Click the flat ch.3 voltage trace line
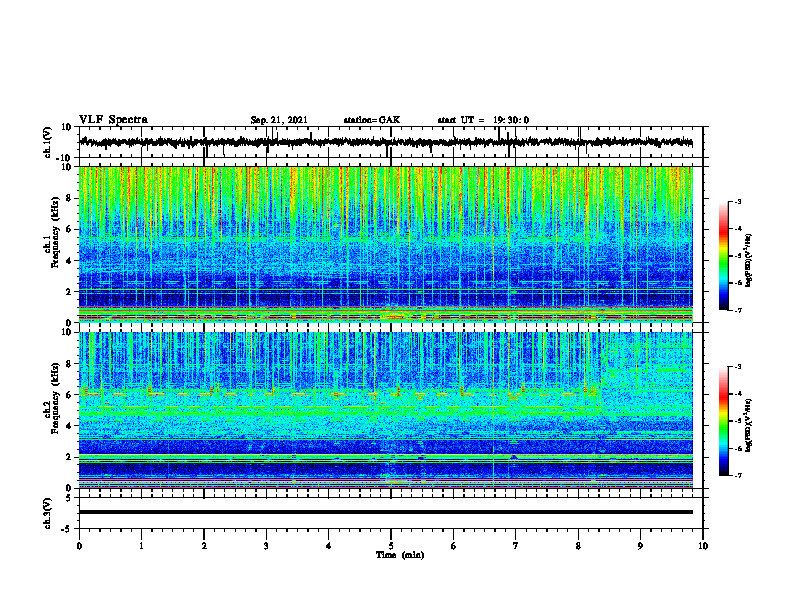This screenshot has width=792, height=612. coord(385,512)
